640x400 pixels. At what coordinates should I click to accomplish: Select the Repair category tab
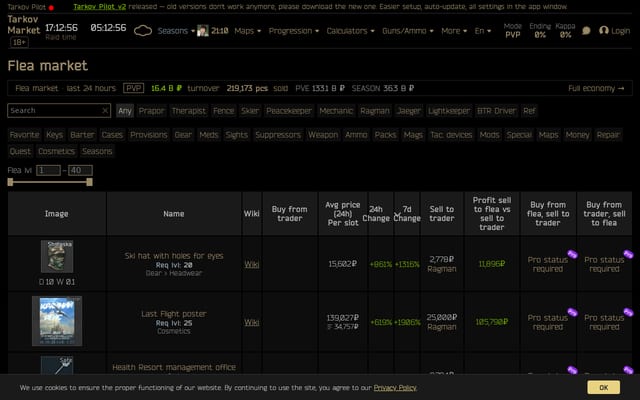pyautogui.click(x=608, y=135)
